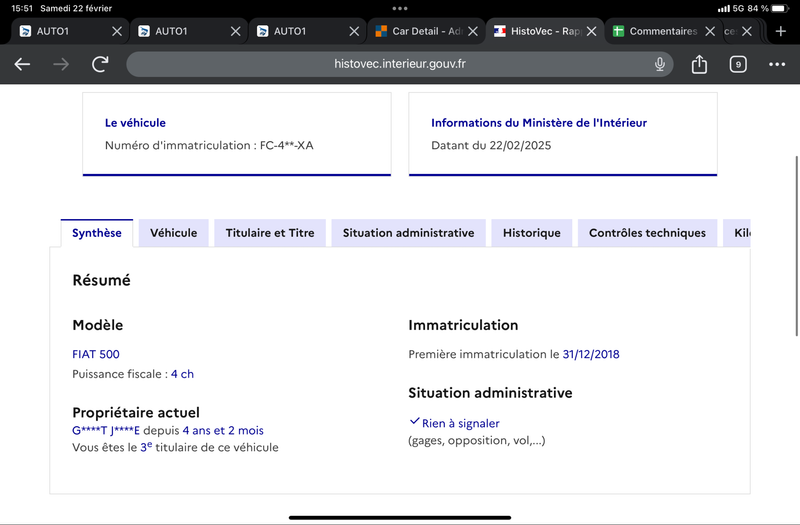
Task: Click the Rien à signaler status
Action: pyautogui.click(x=460, y=423)
